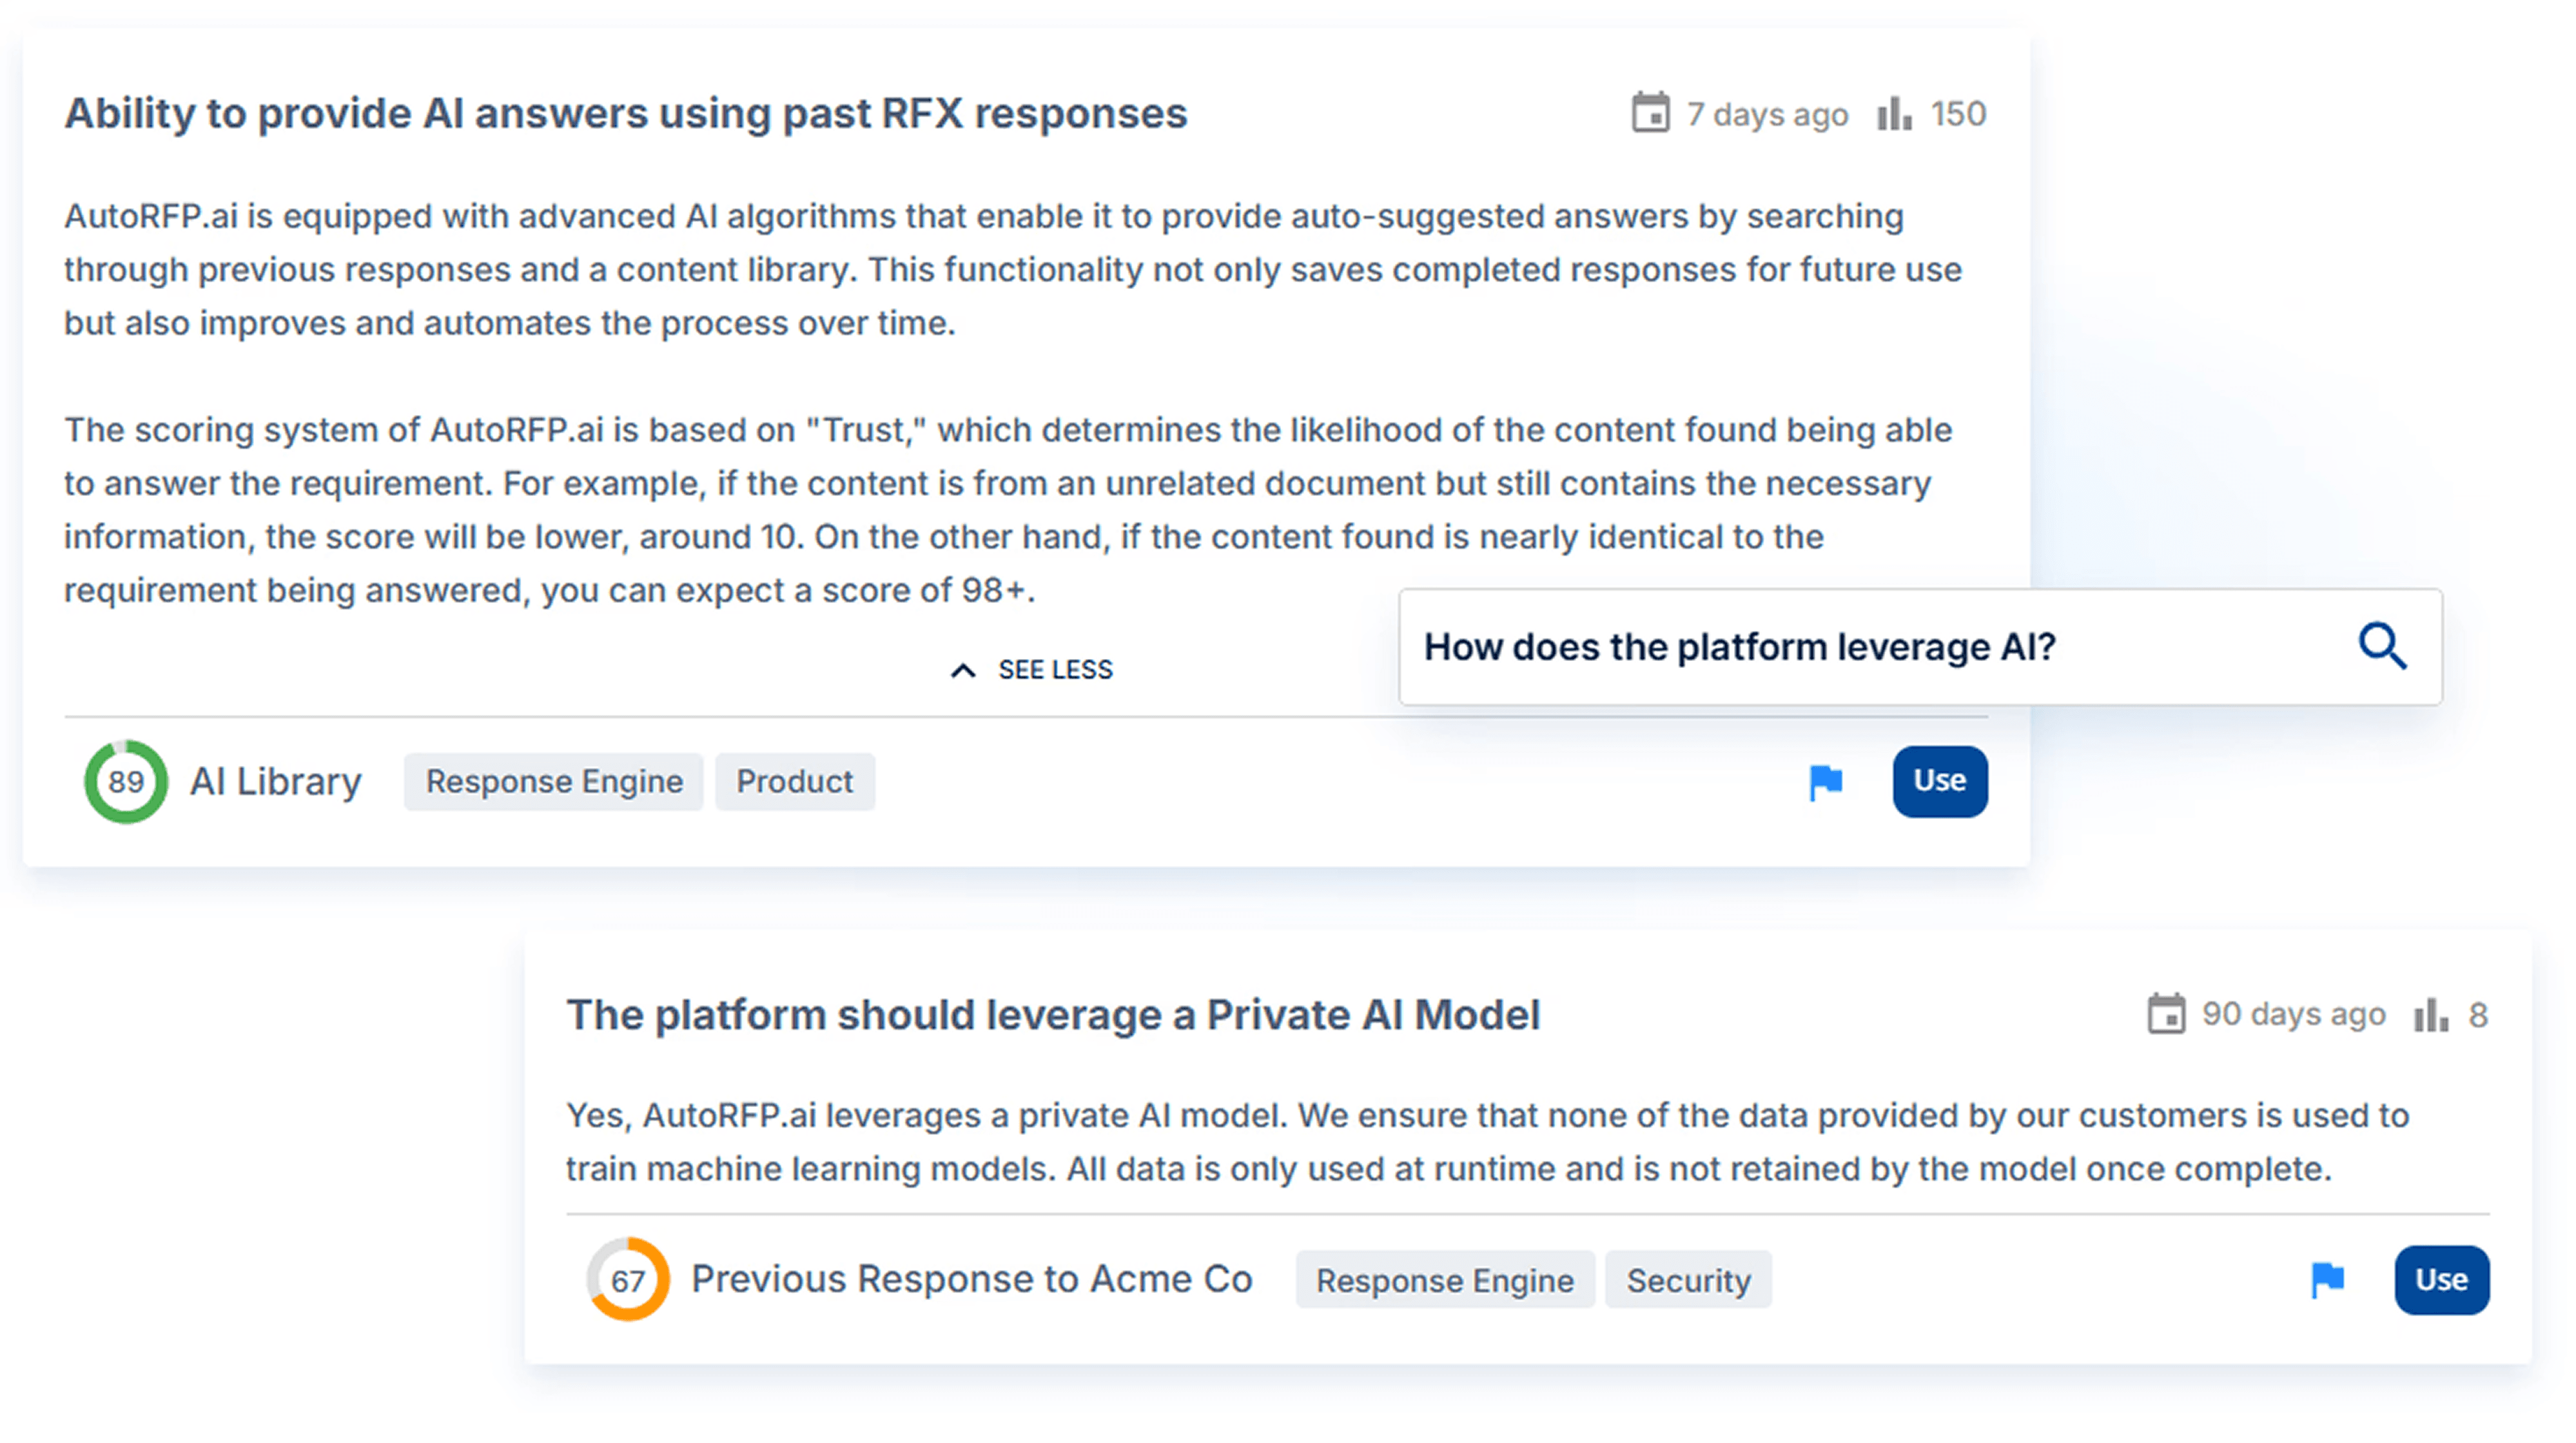Use the AI Library answer
Viewport: 2576px width, 1443px height.
1939,781
